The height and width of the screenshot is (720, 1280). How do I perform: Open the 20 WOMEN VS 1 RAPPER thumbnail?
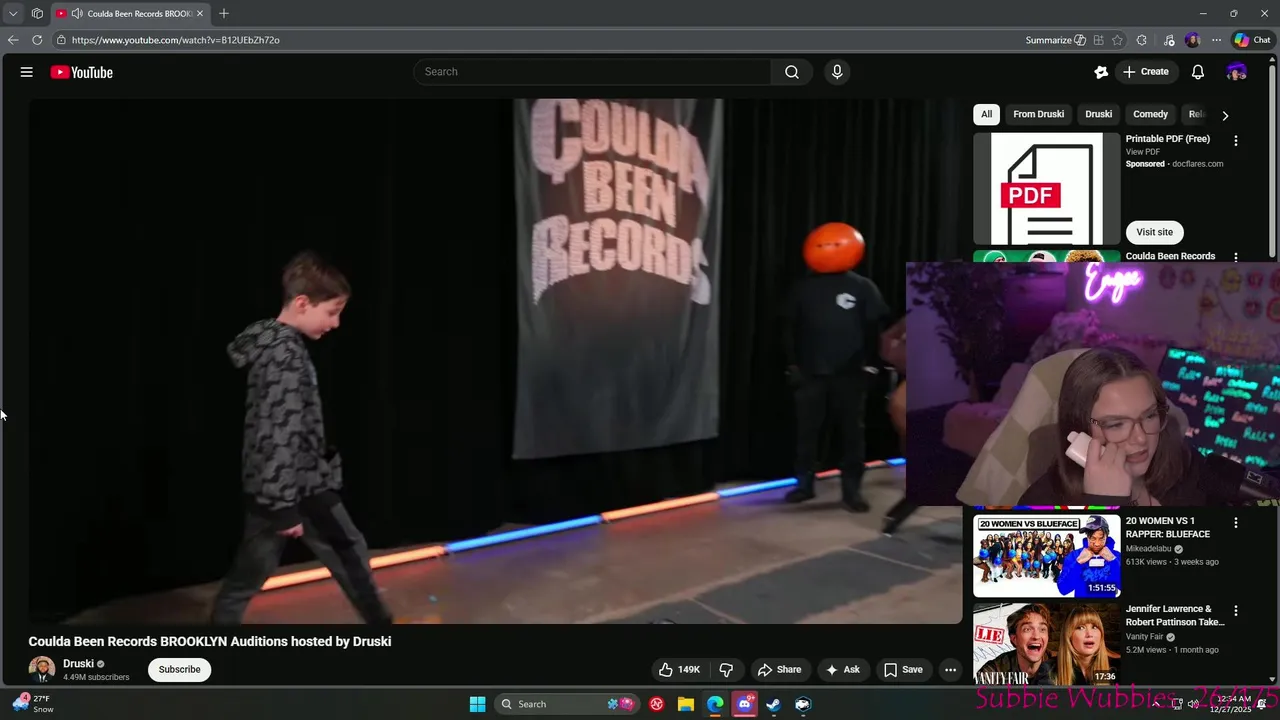coord(1047,555)
